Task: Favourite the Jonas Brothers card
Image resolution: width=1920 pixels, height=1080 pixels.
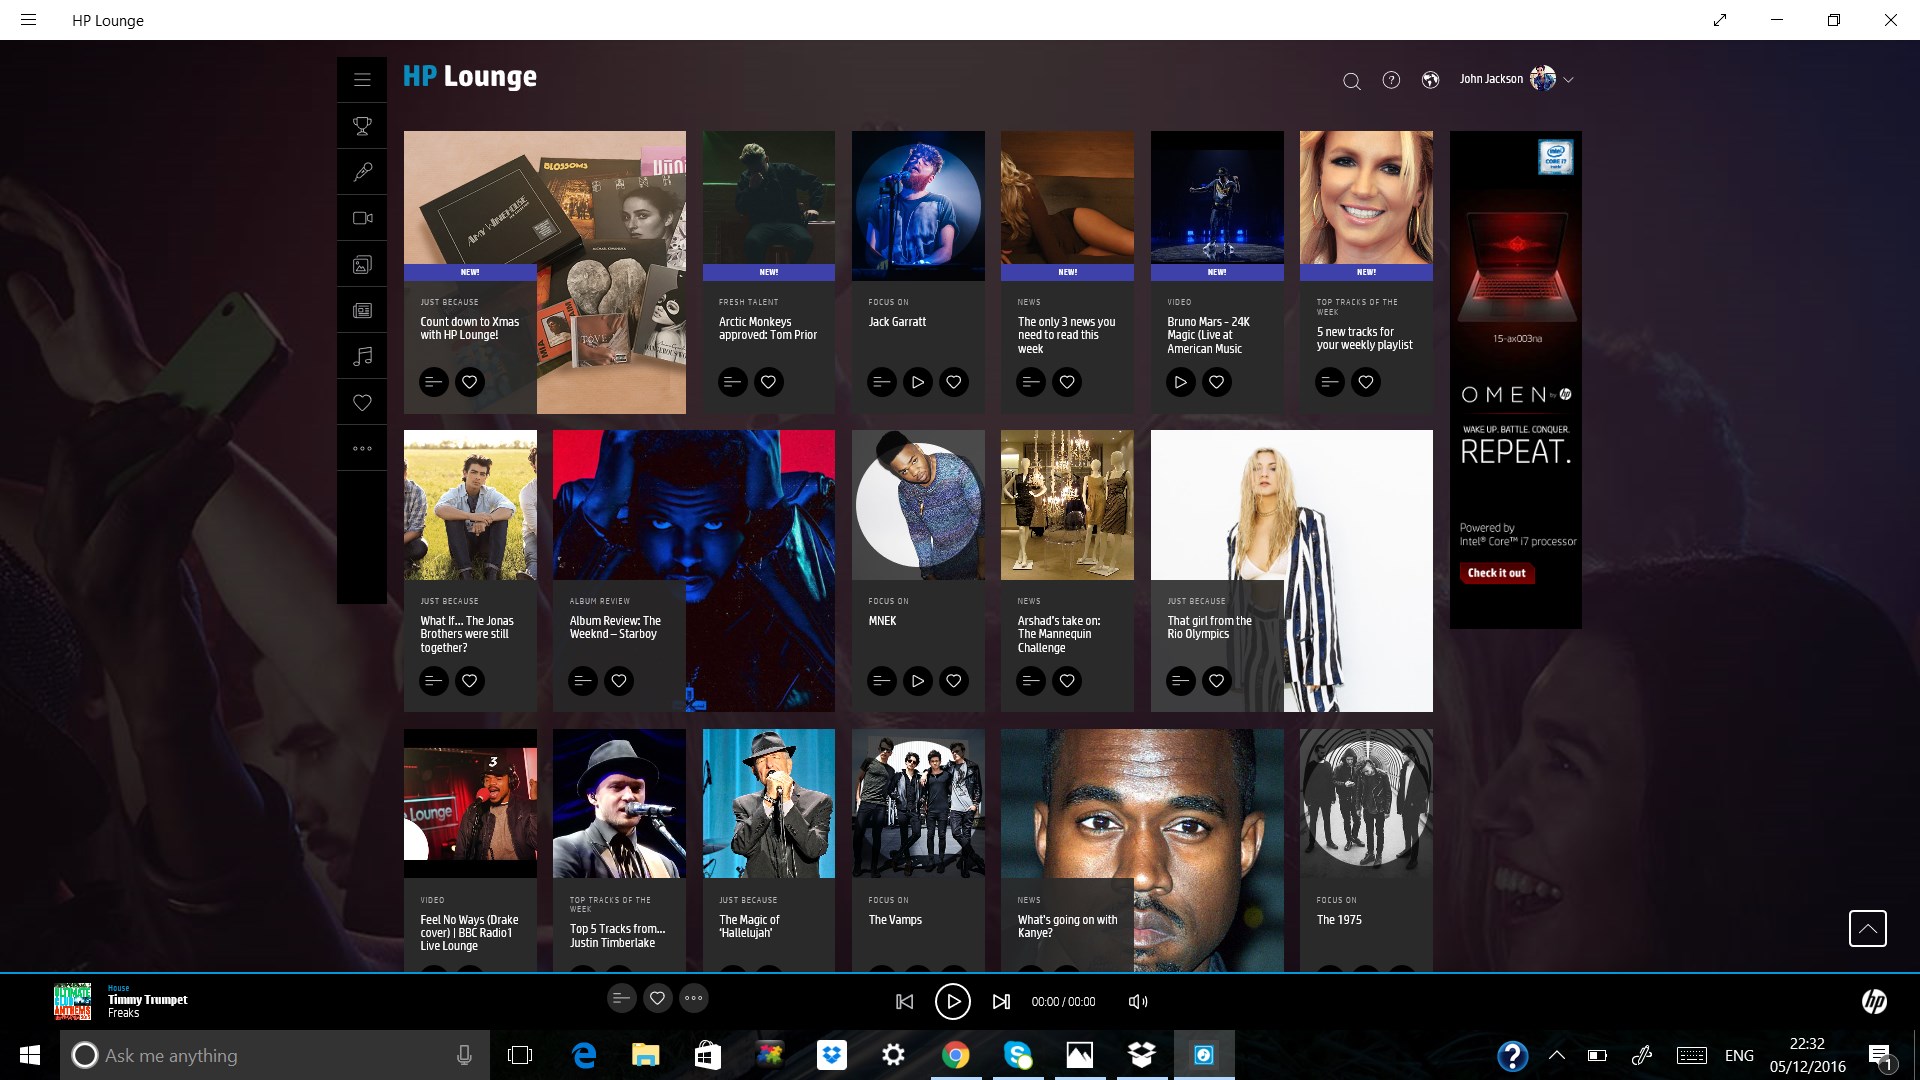Action: click(469, 681)
